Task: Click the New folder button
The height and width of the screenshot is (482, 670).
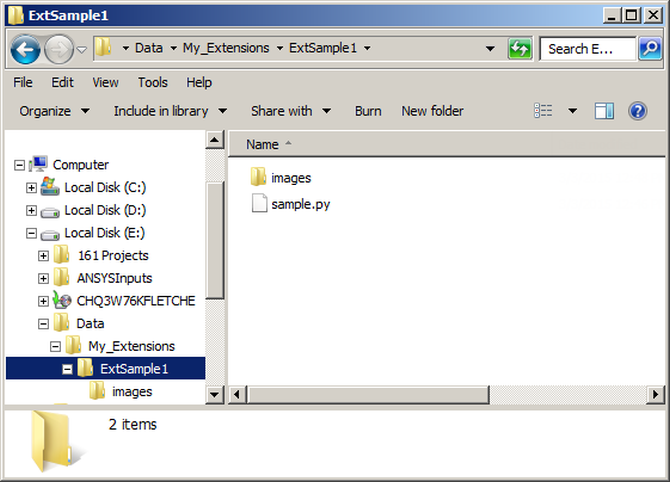Action: [432, 111]
